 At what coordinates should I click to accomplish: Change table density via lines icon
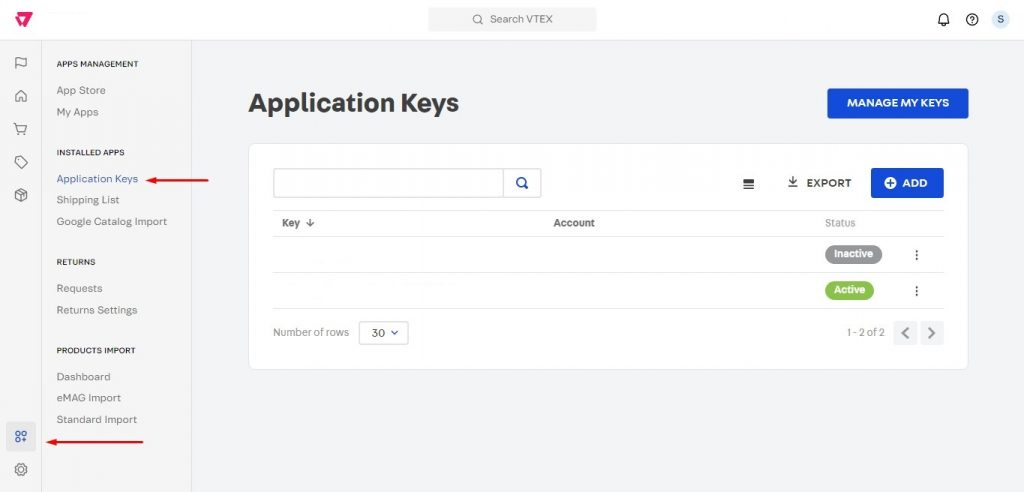coord(748,184)
